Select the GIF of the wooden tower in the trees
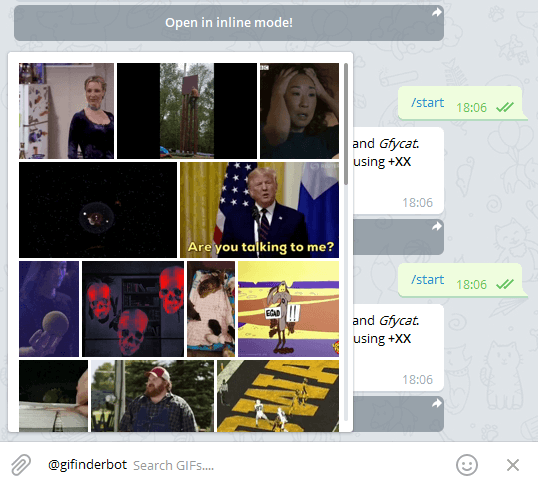538x486 pixels. (x=187, y=111)
